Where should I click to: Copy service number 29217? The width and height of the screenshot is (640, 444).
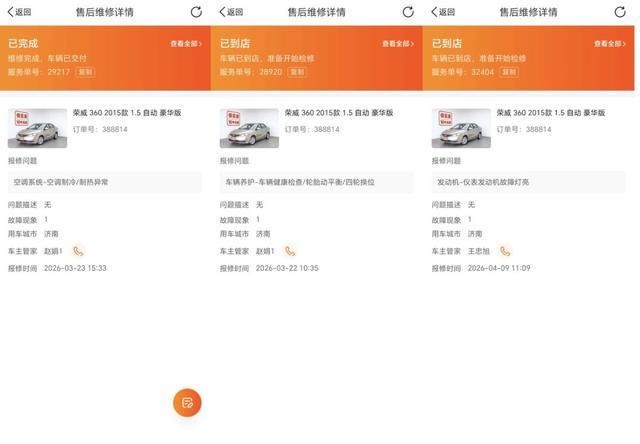tap(86, 73)
